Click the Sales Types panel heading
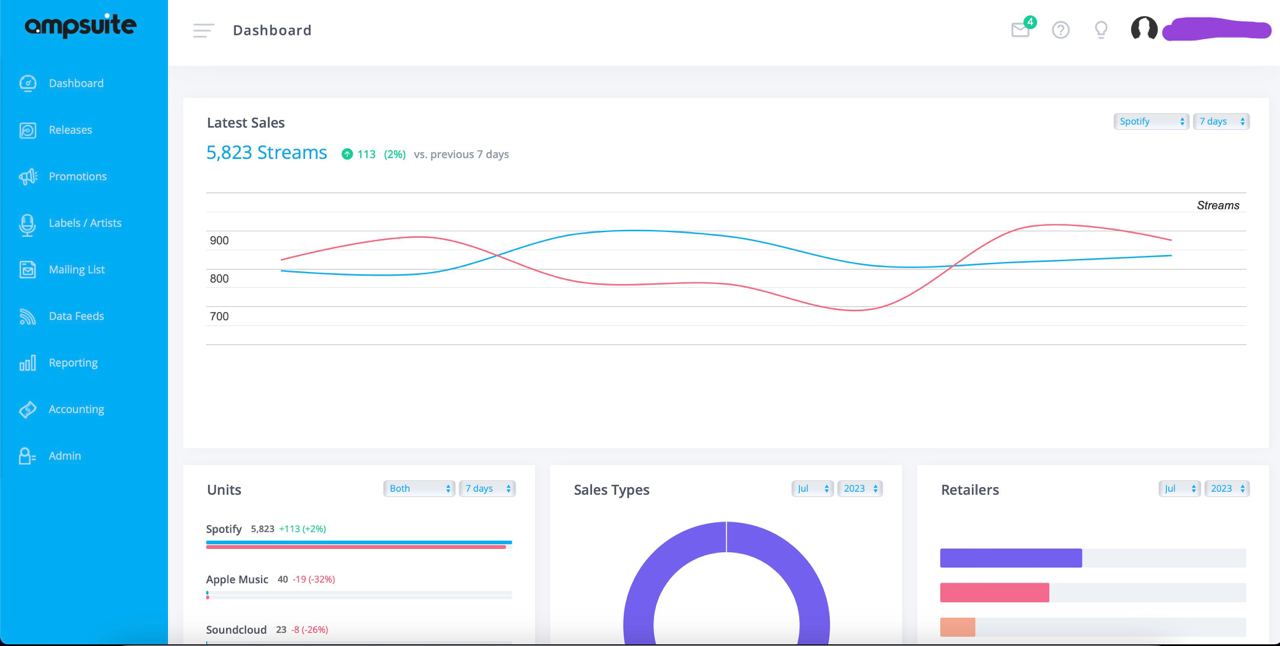This screenshot has width=1280, height=646. 612,490
